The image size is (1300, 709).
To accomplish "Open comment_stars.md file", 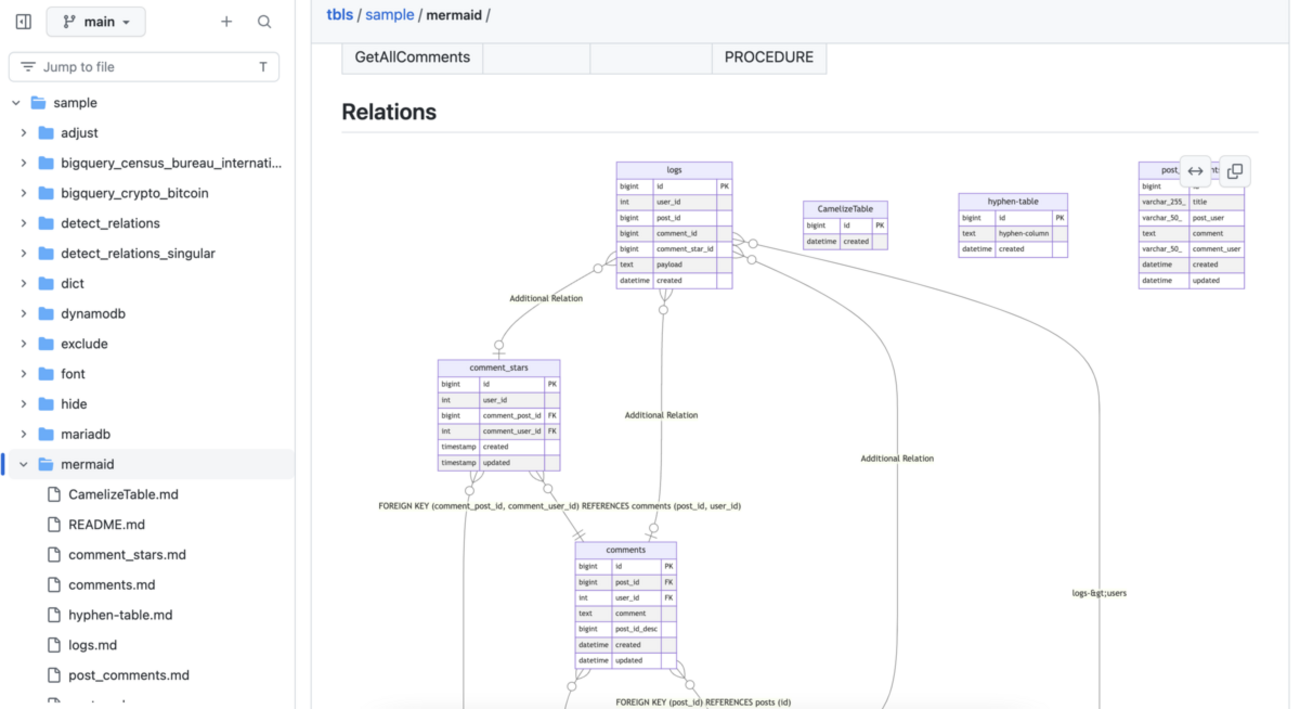I will pos(127,554).
